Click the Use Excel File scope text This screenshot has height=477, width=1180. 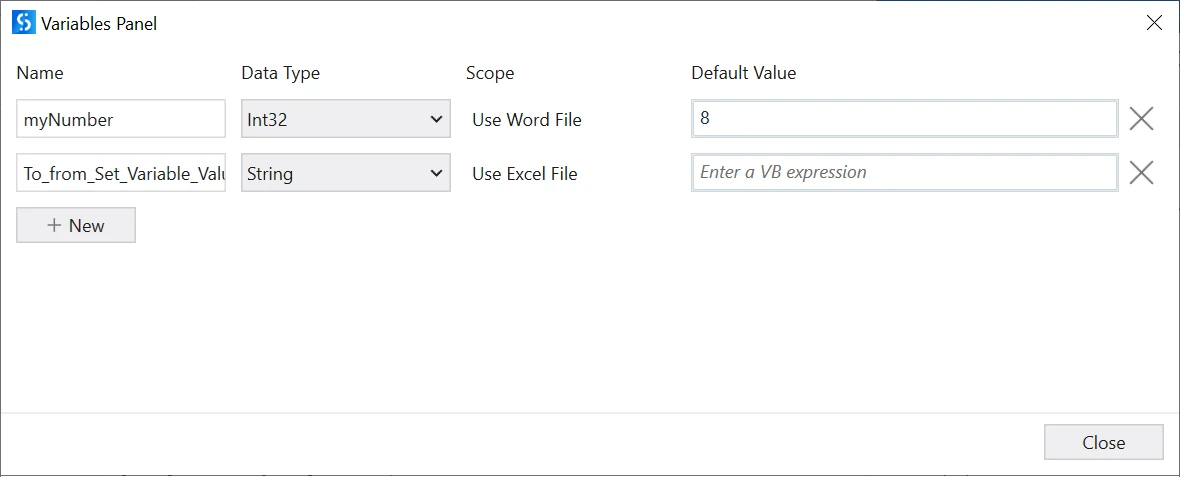(525, 174)
